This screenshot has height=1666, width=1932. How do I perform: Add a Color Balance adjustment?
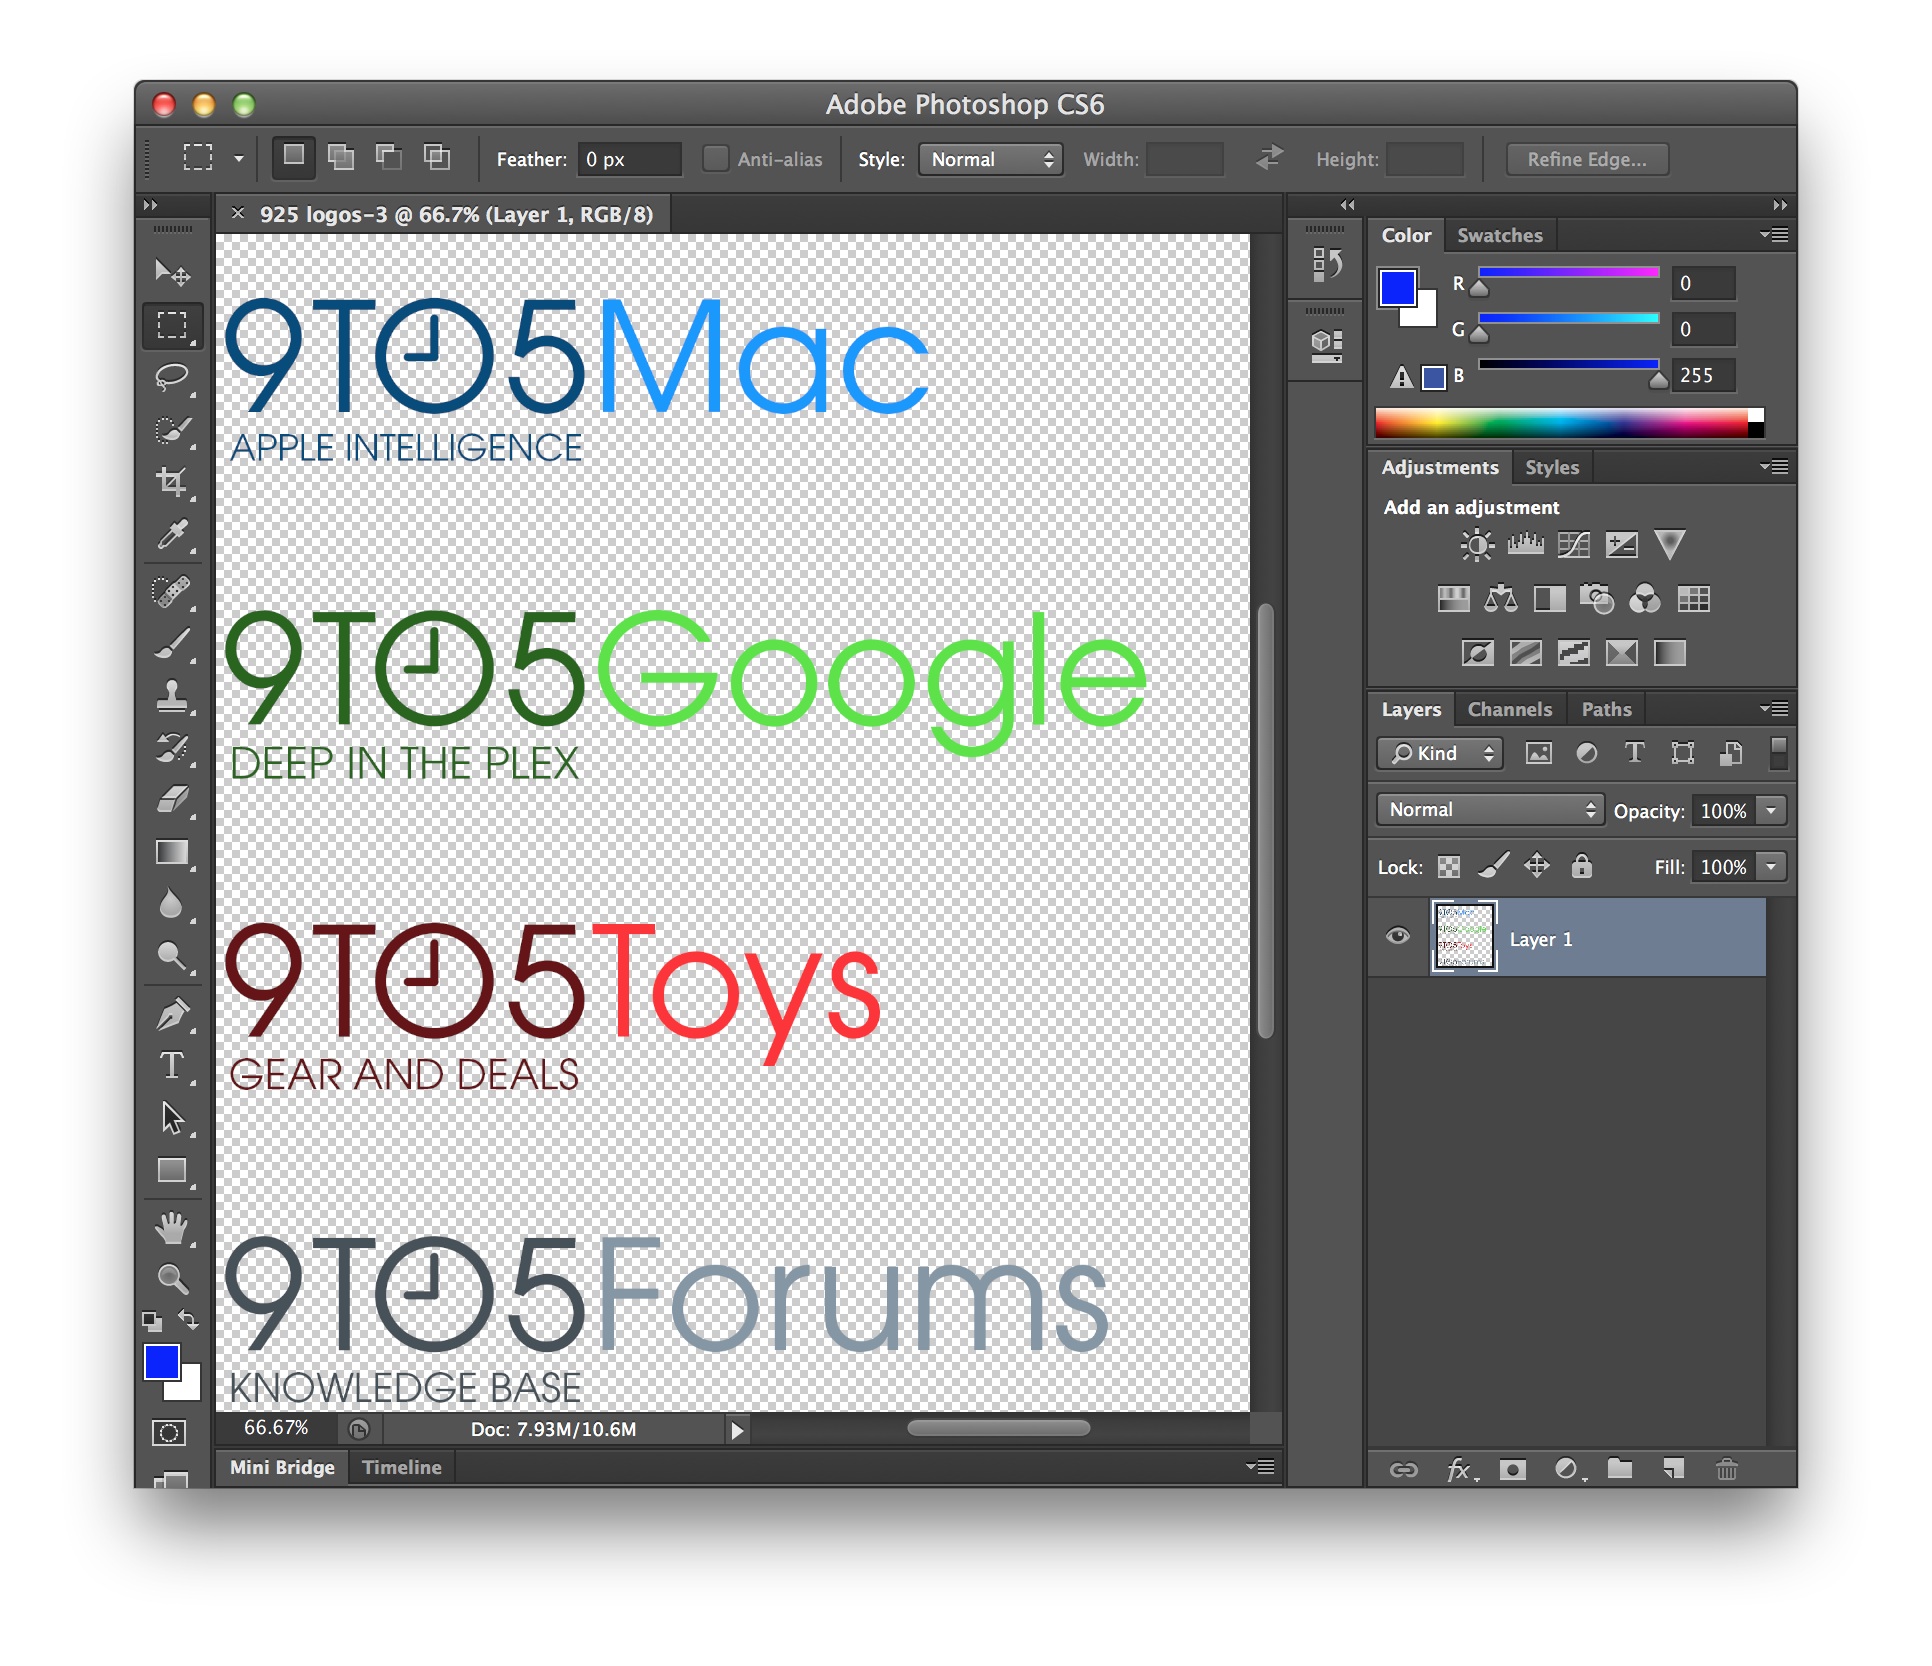[x=1501, y=600]
